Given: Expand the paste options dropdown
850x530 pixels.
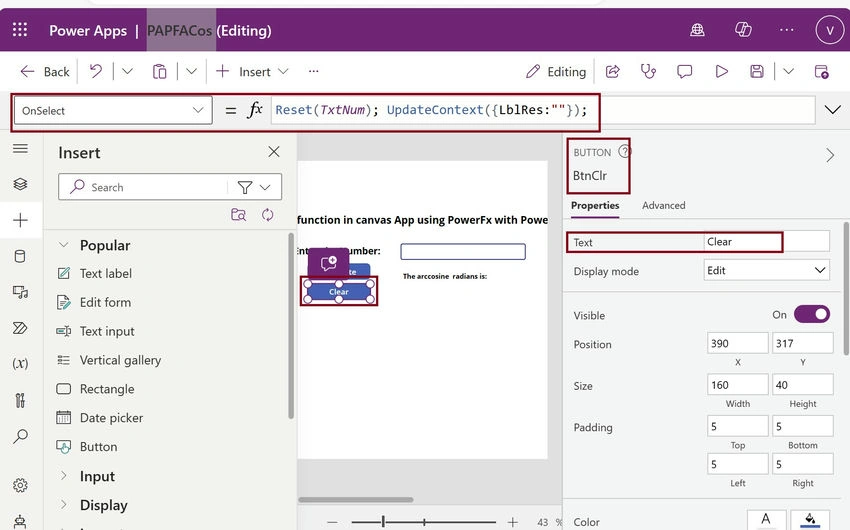Looking at the screenshot, I should click(x=191, y=71).
